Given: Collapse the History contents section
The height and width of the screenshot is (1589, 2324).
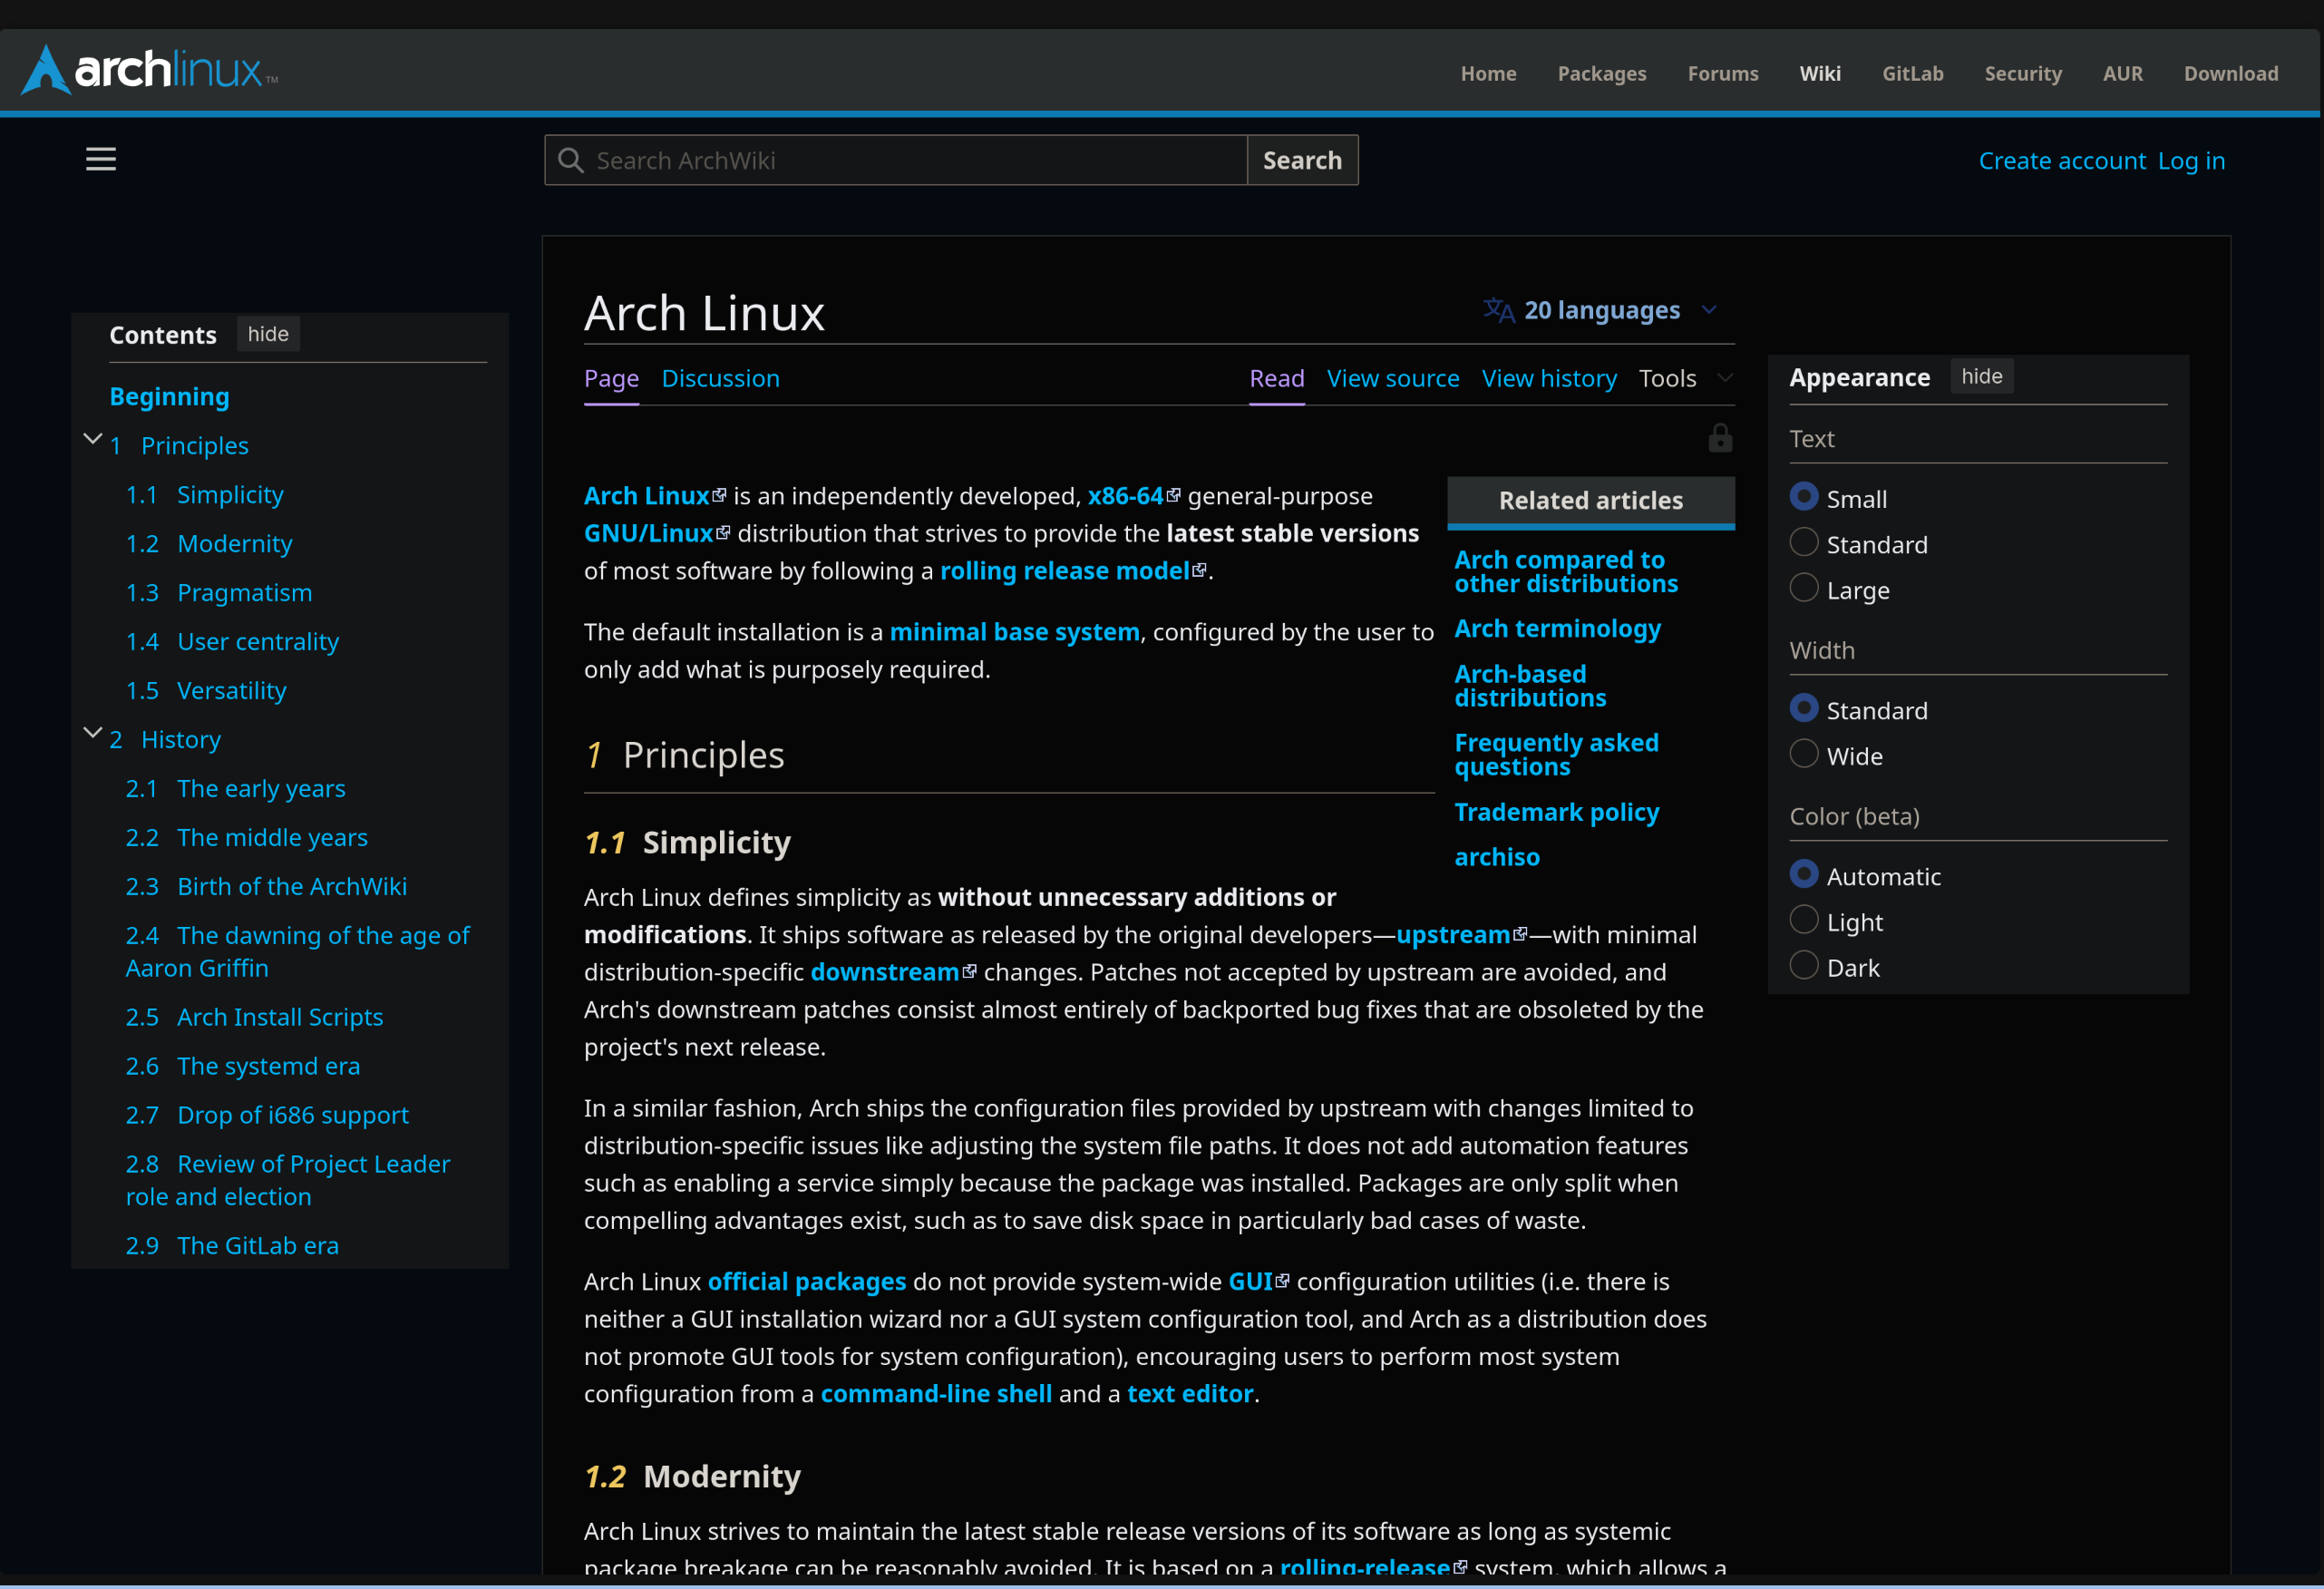Looking at the screenshot, I should click(92, 734).
